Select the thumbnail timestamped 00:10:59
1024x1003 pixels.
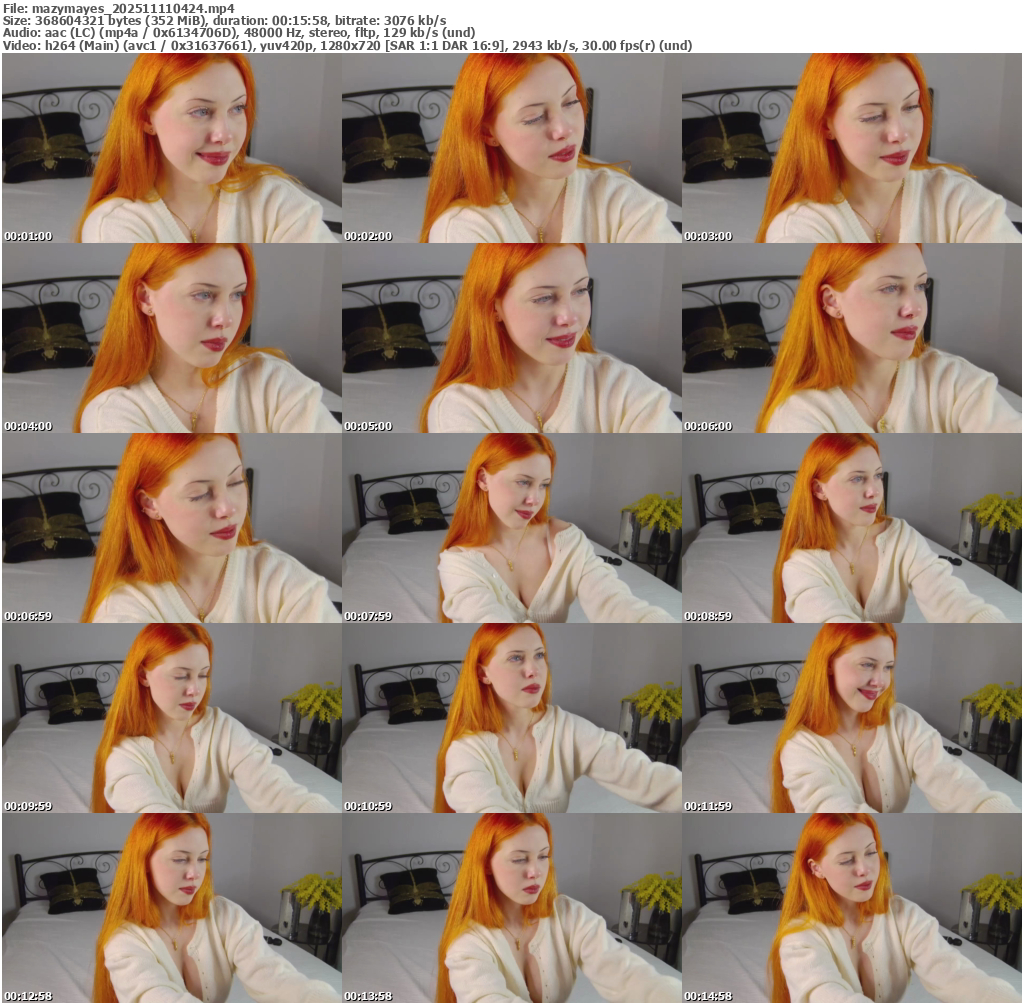coord(511,718)
